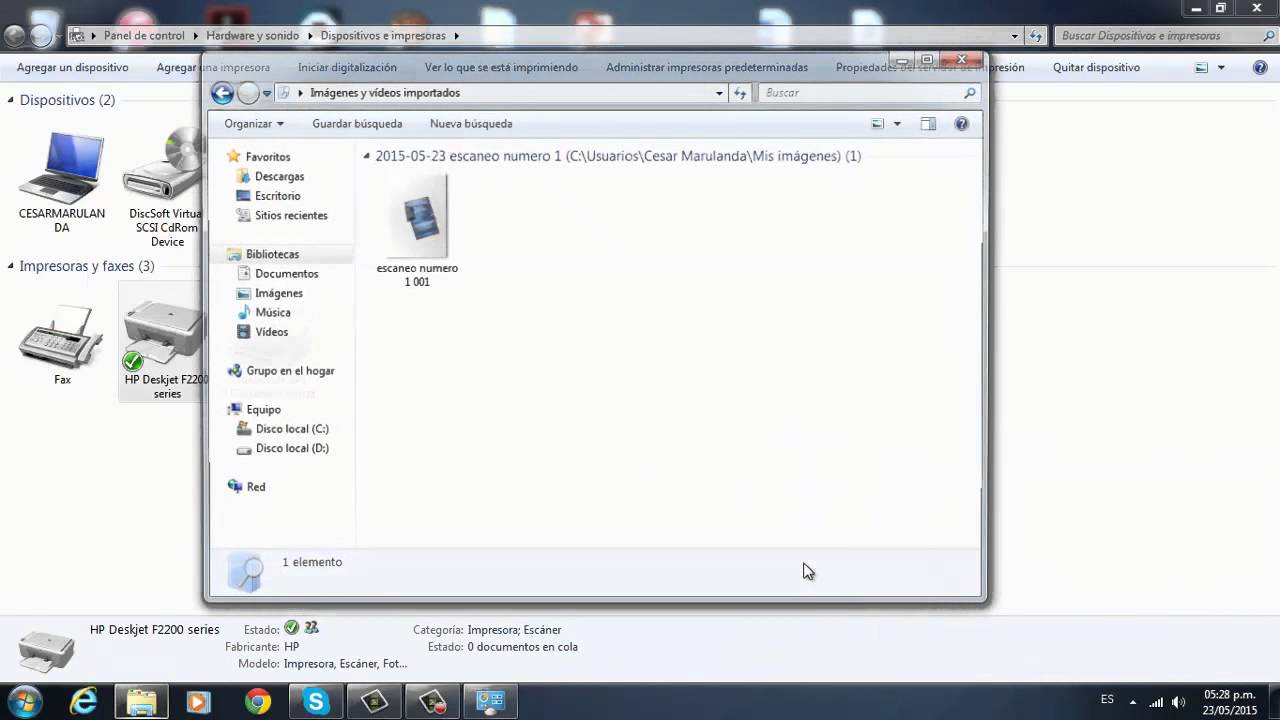Viewport: 1280px width, 720px height.
Task: Show hidden tray icons arrow
Action: [x=1133, y=701]
